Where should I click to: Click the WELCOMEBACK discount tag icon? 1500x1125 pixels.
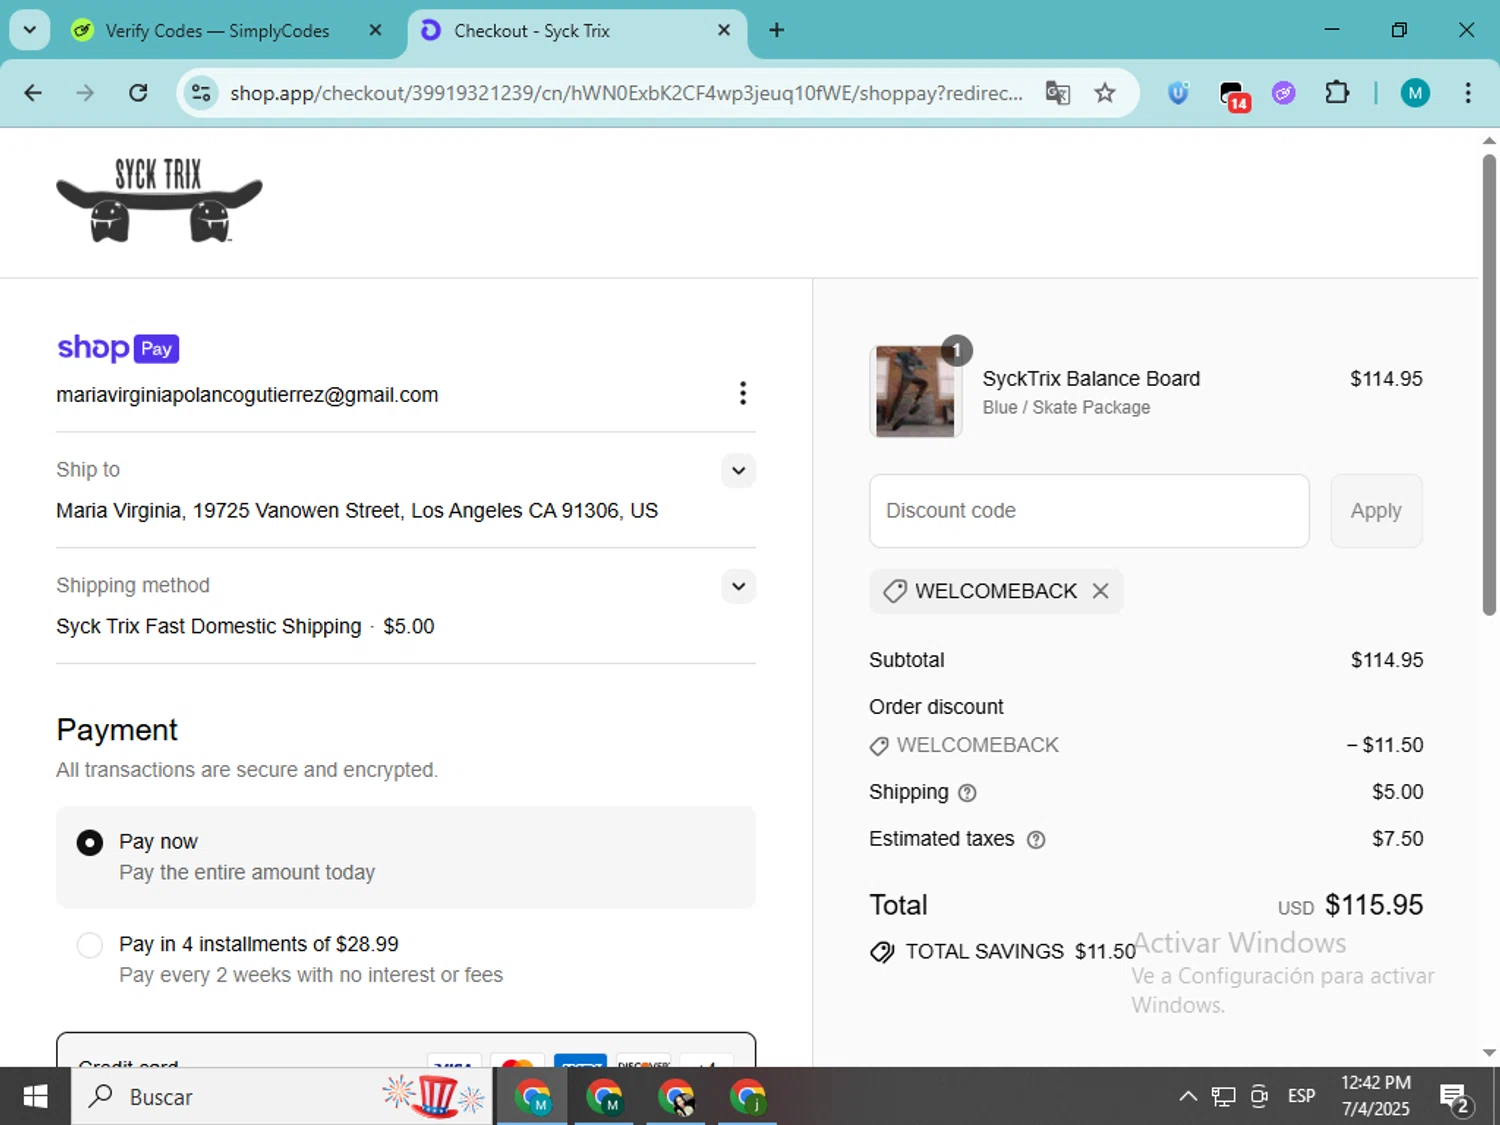pos(895,591)
